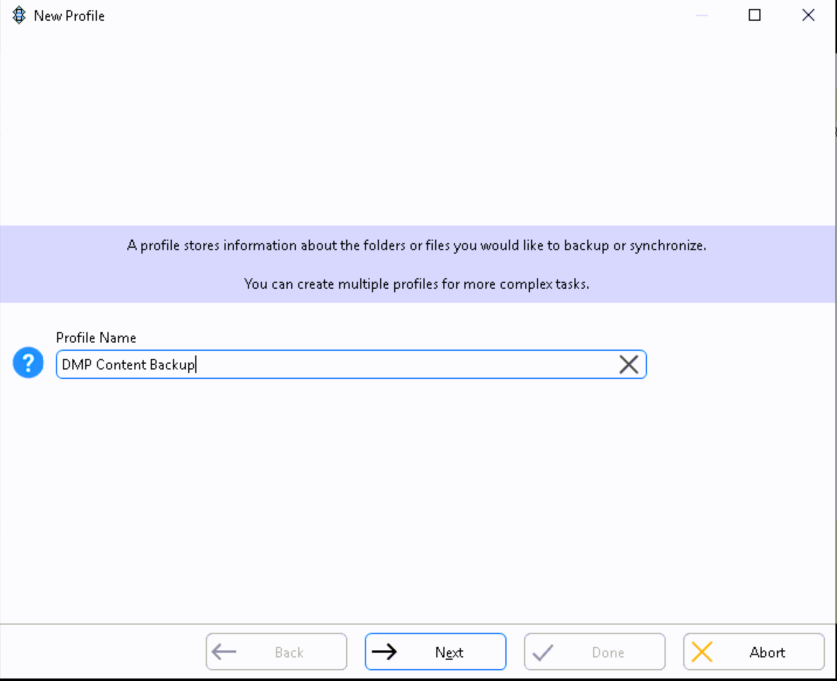Viewport: 837px width, 681px height.
Task: Click the 'DMP Content Backup' text
Action: pos(128,365)
